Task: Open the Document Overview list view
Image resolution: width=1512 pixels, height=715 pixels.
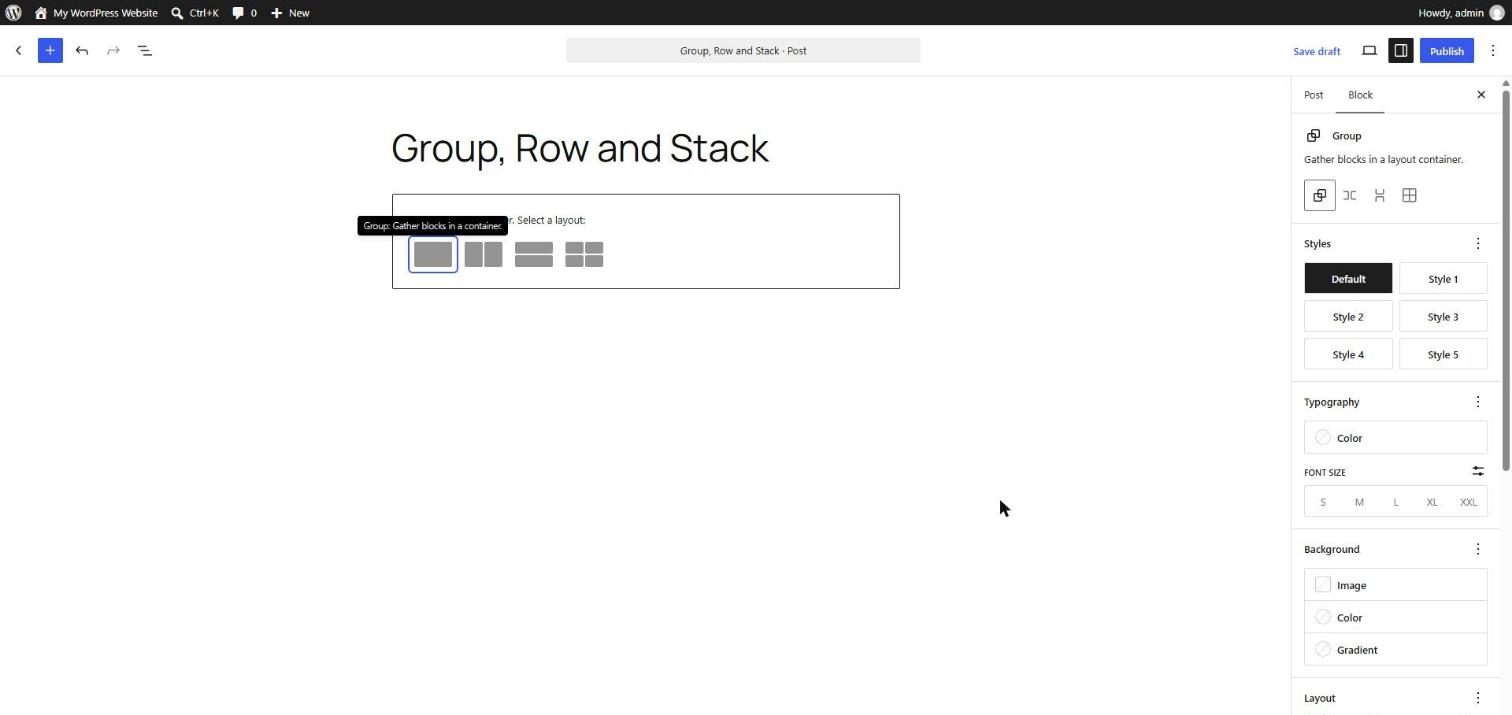Action: (145, 51)
